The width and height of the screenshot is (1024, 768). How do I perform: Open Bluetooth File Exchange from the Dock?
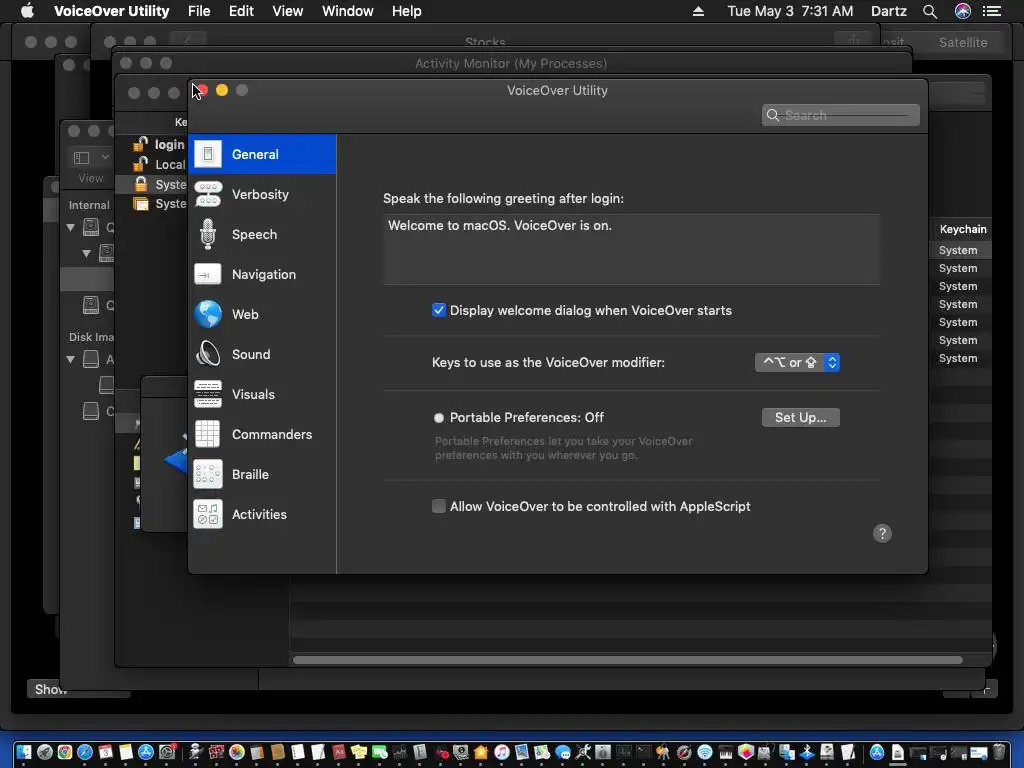point(807,752)
